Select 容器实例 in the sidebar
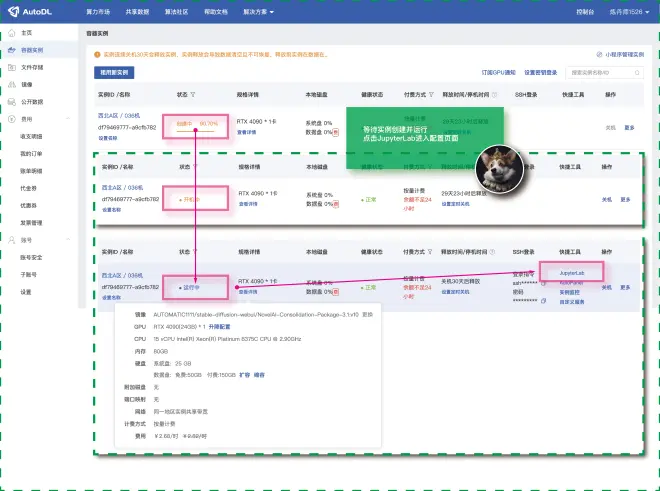660x491 pixels. [x=32, y=49]
